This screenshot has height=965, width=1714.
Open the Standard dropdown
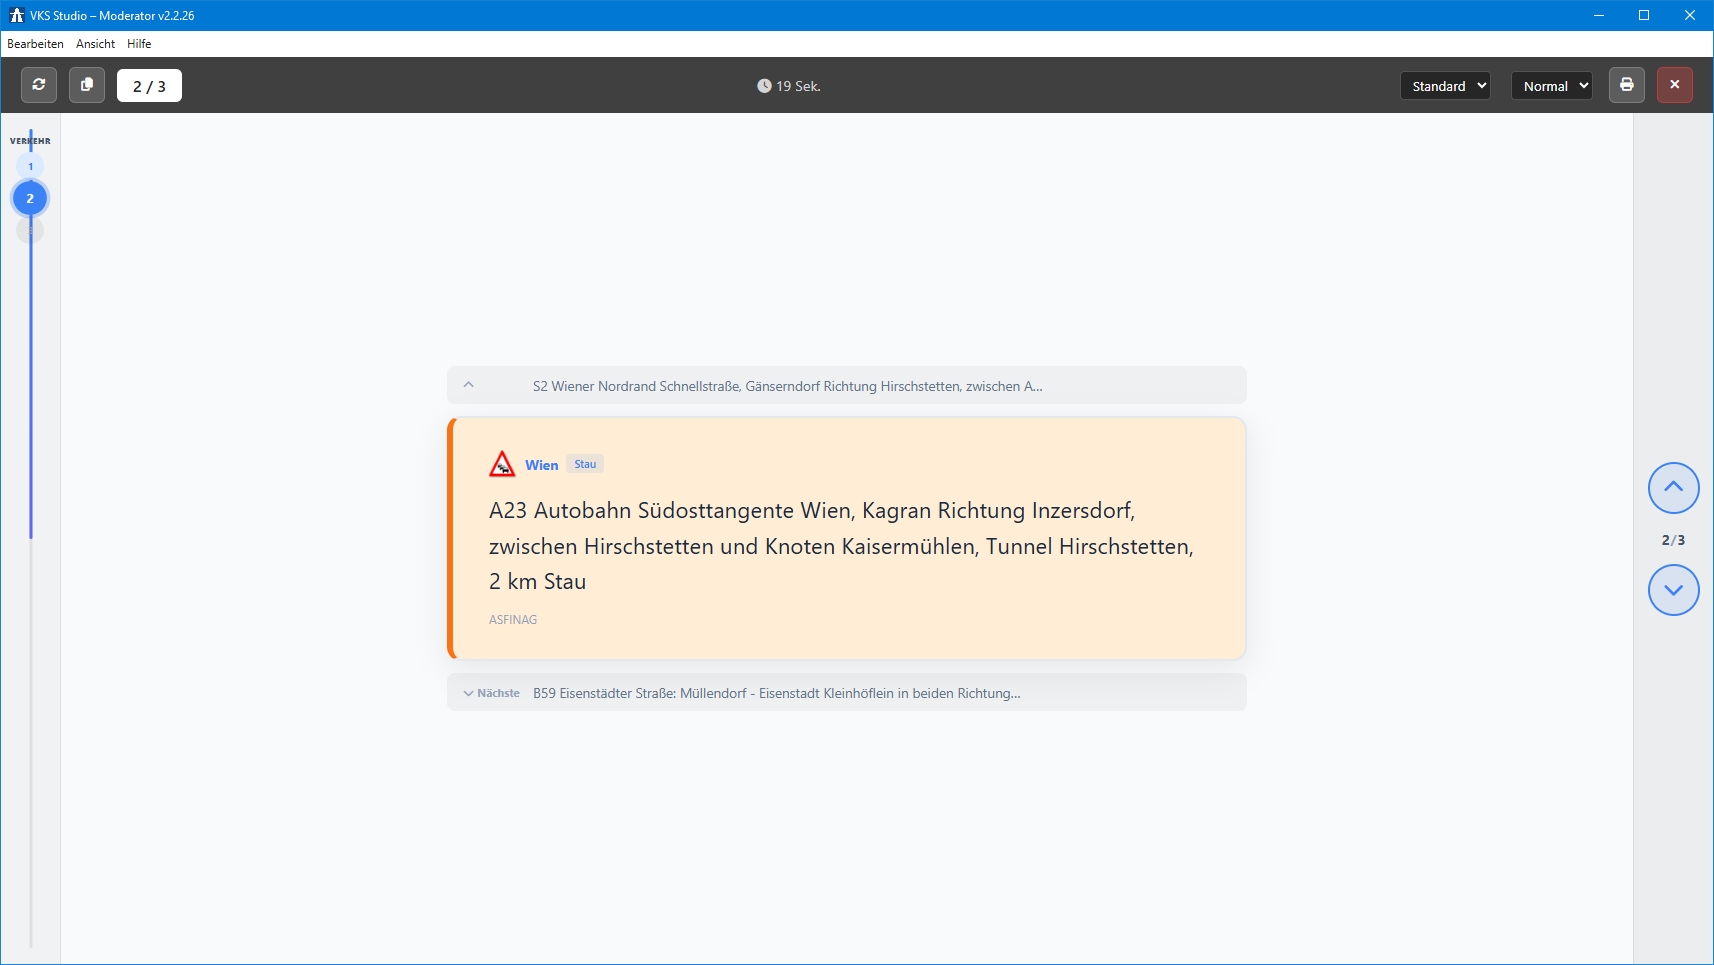point(1445,86)
